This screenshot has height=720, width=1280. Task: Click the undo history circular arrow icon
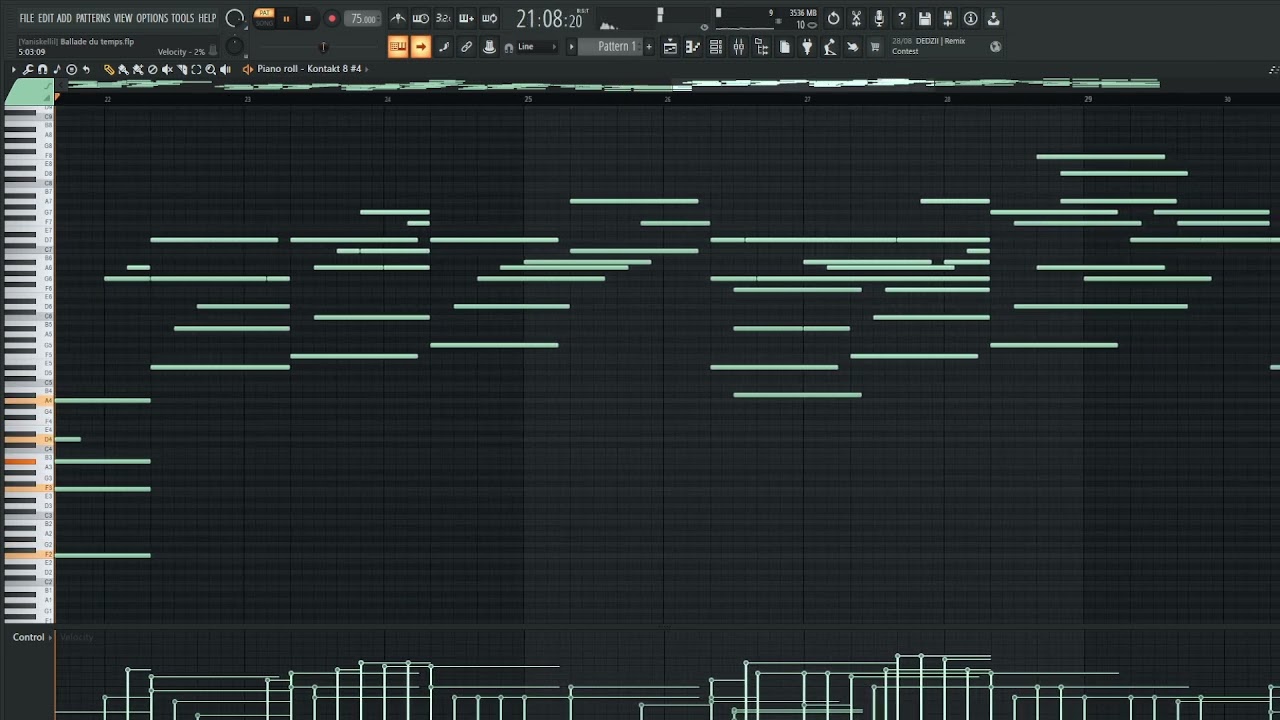[x=833, y=19]
